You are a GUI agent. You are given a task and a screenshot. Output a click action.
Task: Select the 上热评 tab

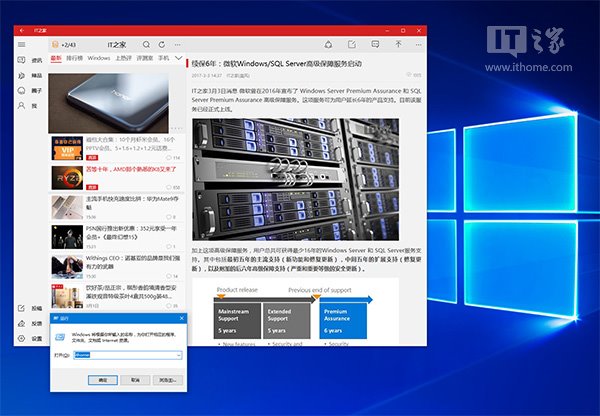[123, 58]
